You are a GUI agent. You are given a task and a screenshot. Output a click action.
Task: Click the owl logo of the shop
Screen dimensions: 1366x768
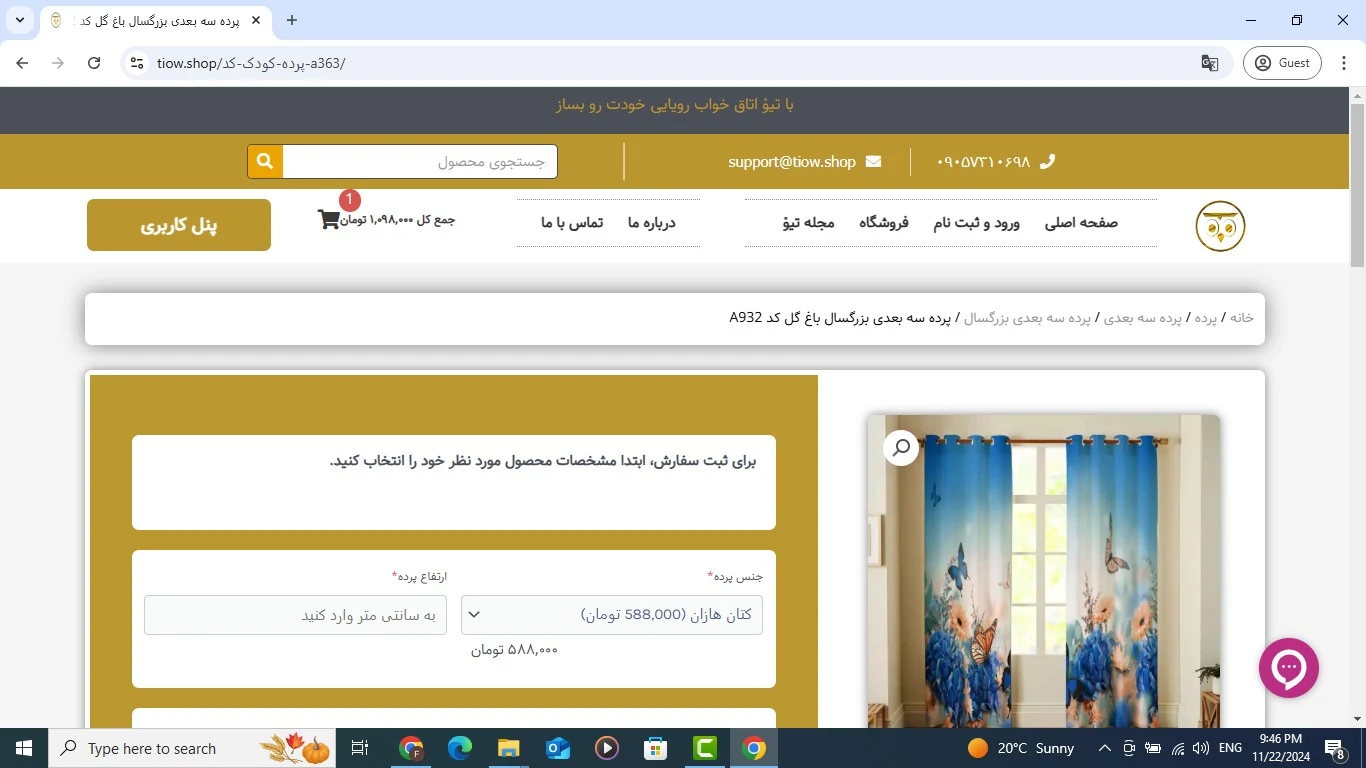pyautogui.click(x=1220, y=226)
